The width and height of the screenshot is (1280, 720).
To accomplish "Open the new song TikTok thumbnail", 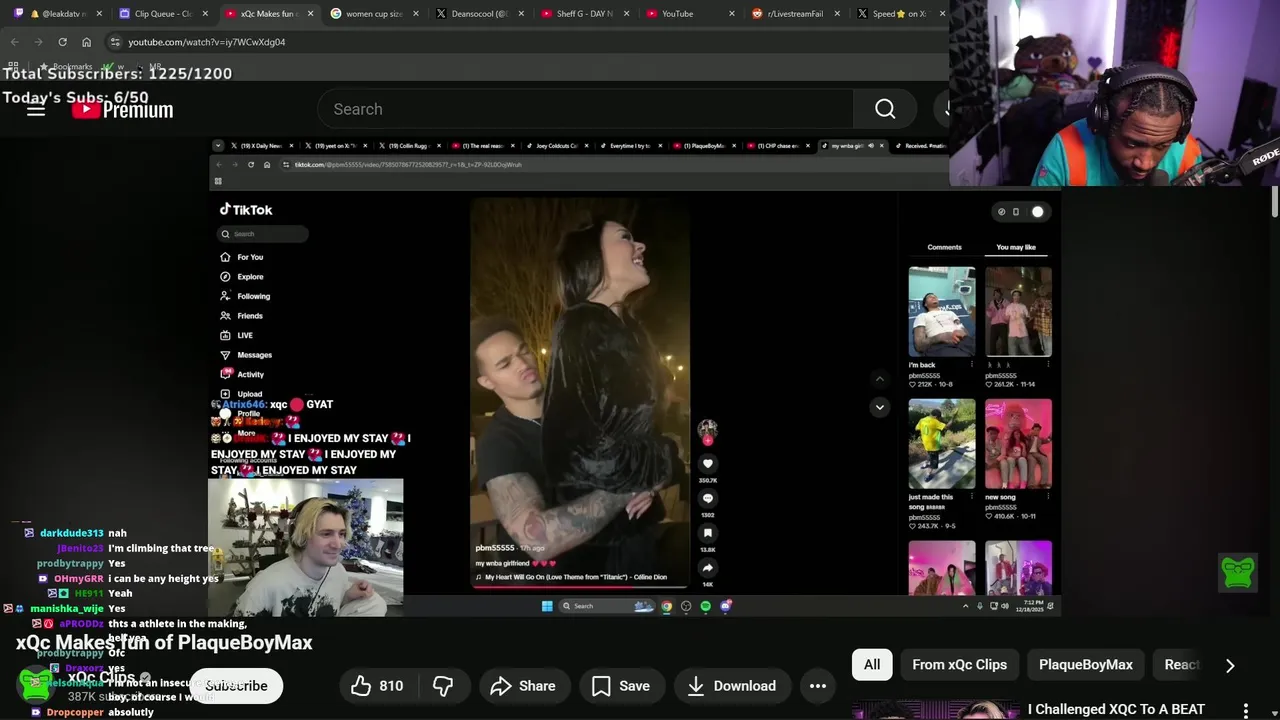I will [x=1018, y=444].
